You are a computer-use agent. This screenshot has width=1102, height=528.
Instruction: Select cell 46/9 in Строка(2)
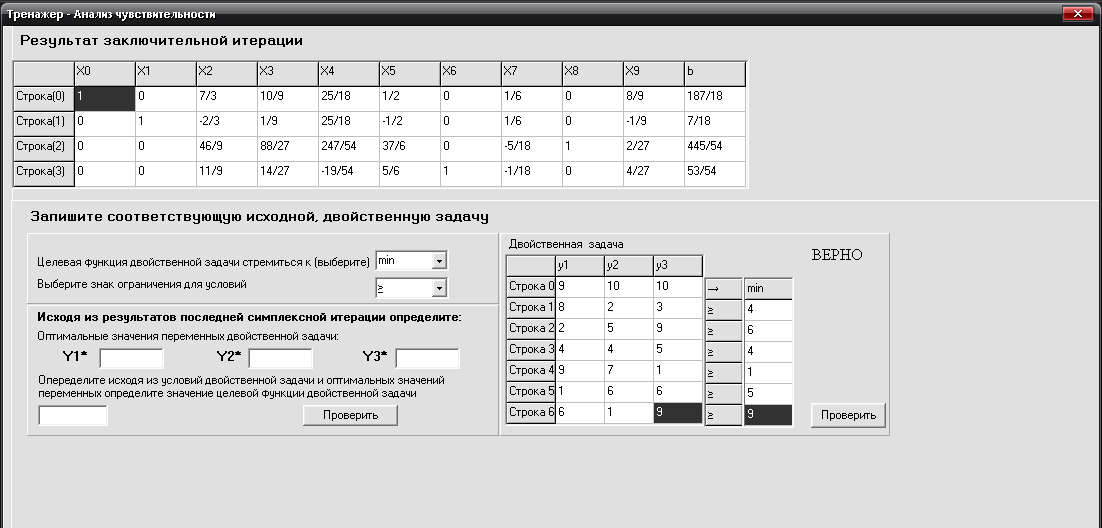tap(226, 149)
